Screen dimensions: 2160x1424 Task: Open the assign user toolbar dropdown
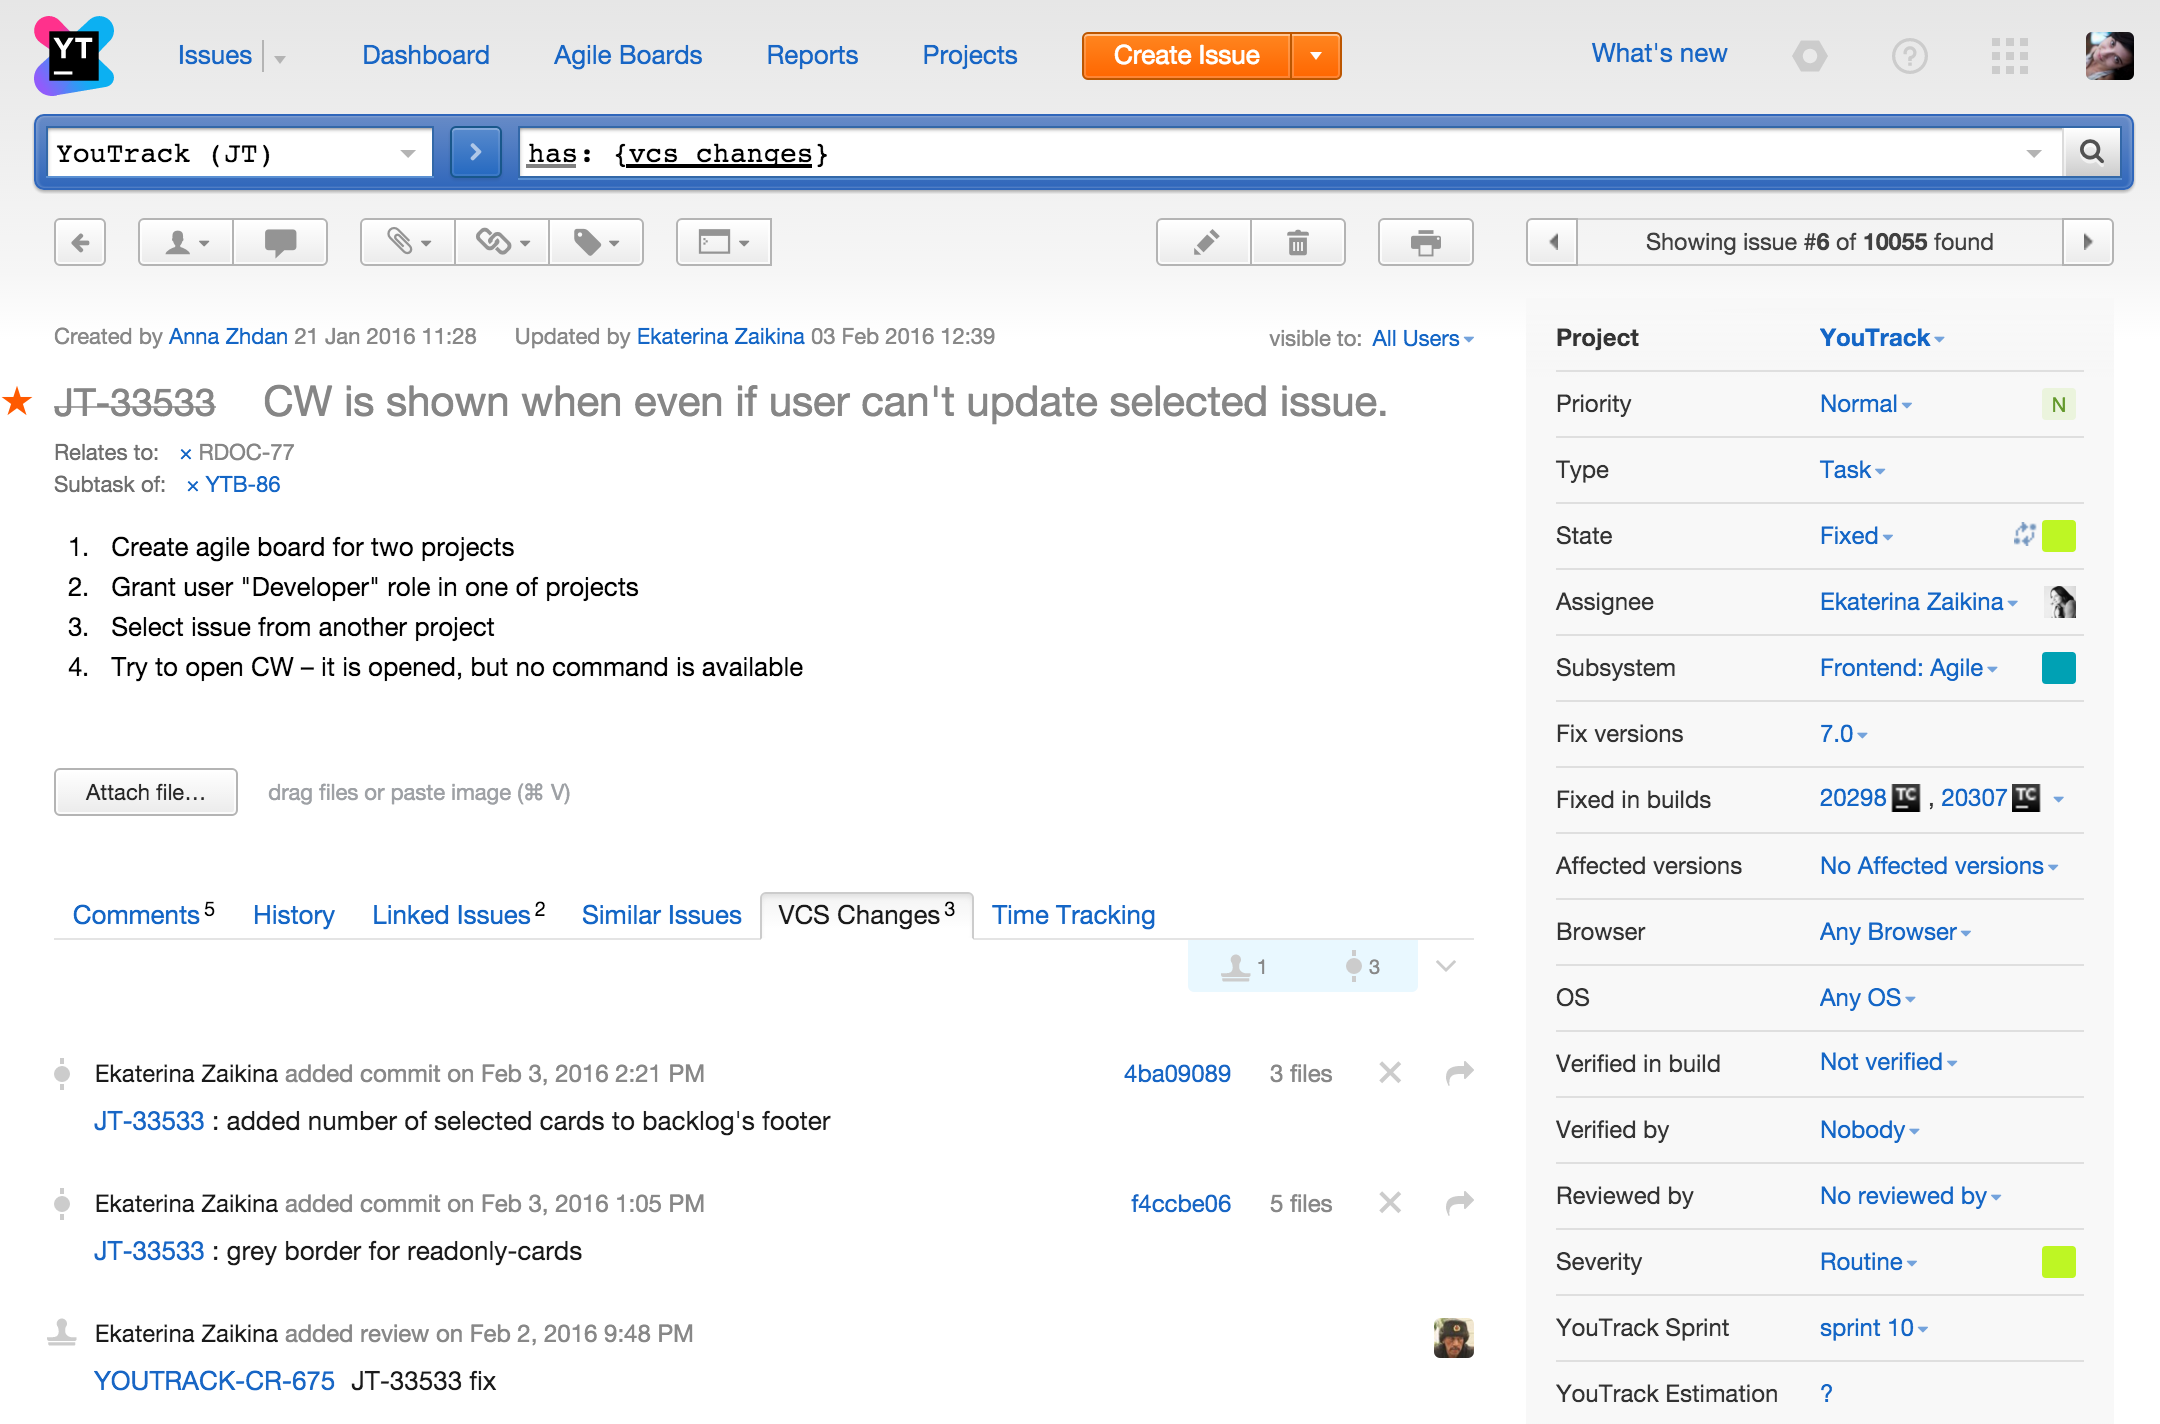(186, 242)
